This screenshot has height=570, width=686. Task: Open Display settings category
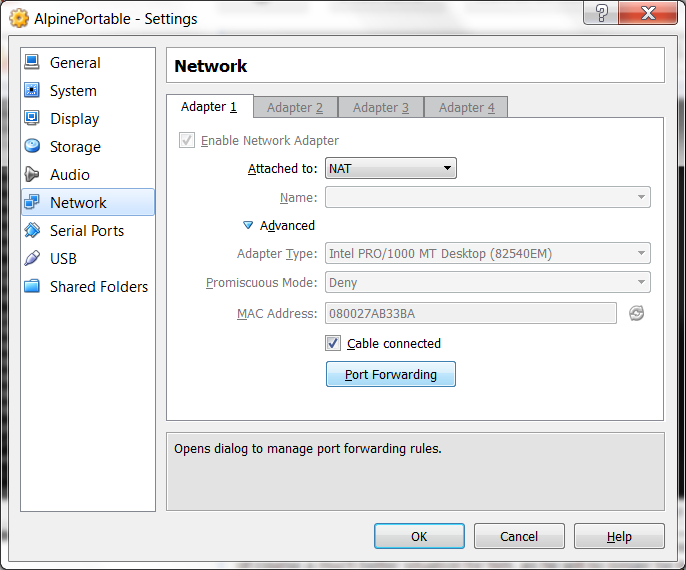(88, 119)
